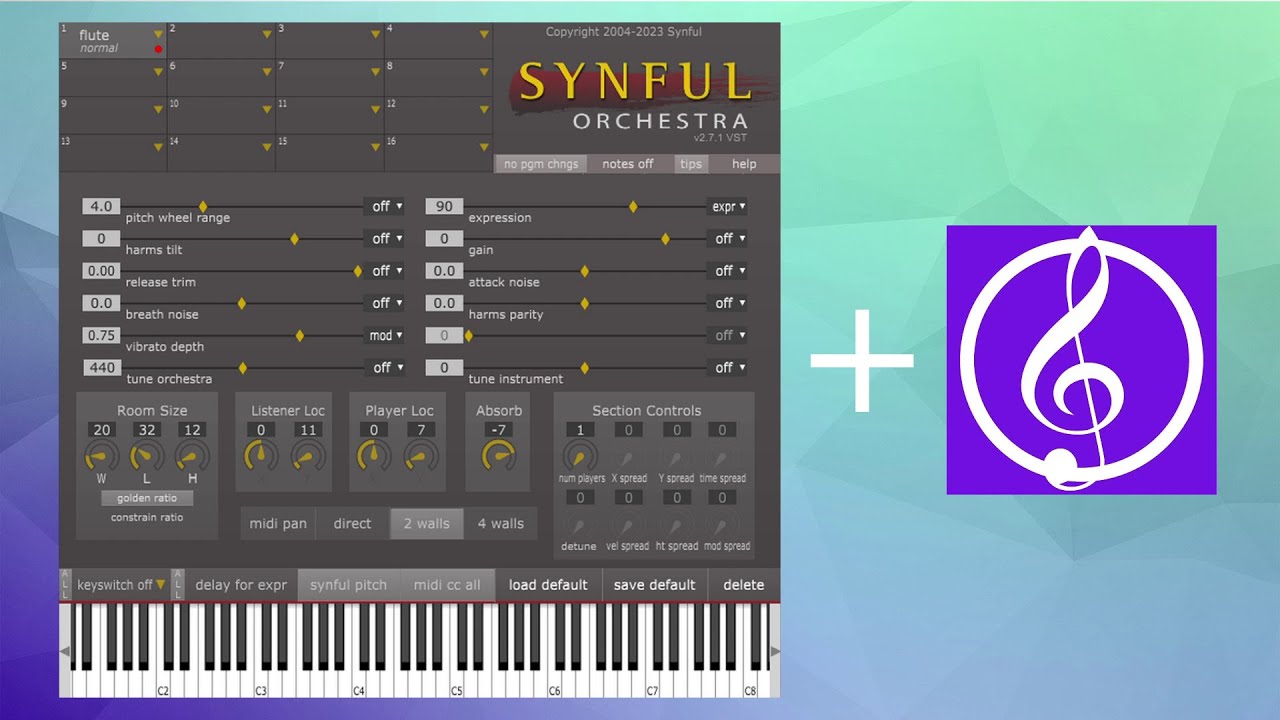This screenshot has height=720, width=1280.
Task: Select the 4 walls mode
Action: [501, 523]
